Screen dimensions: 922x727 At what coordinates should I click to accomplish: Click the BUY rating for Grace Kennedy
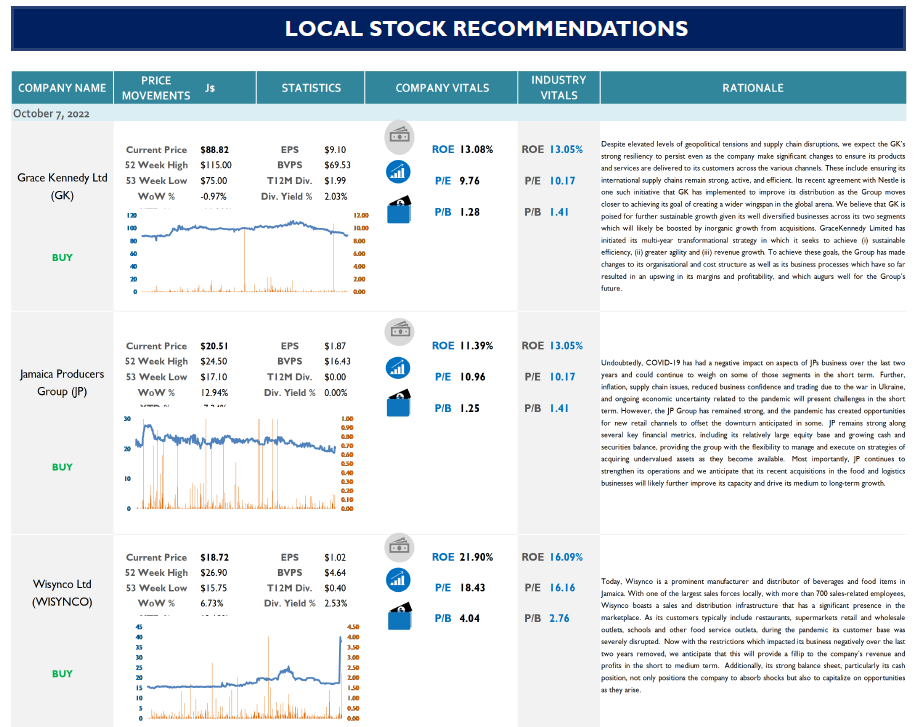(x=62, y=258)
